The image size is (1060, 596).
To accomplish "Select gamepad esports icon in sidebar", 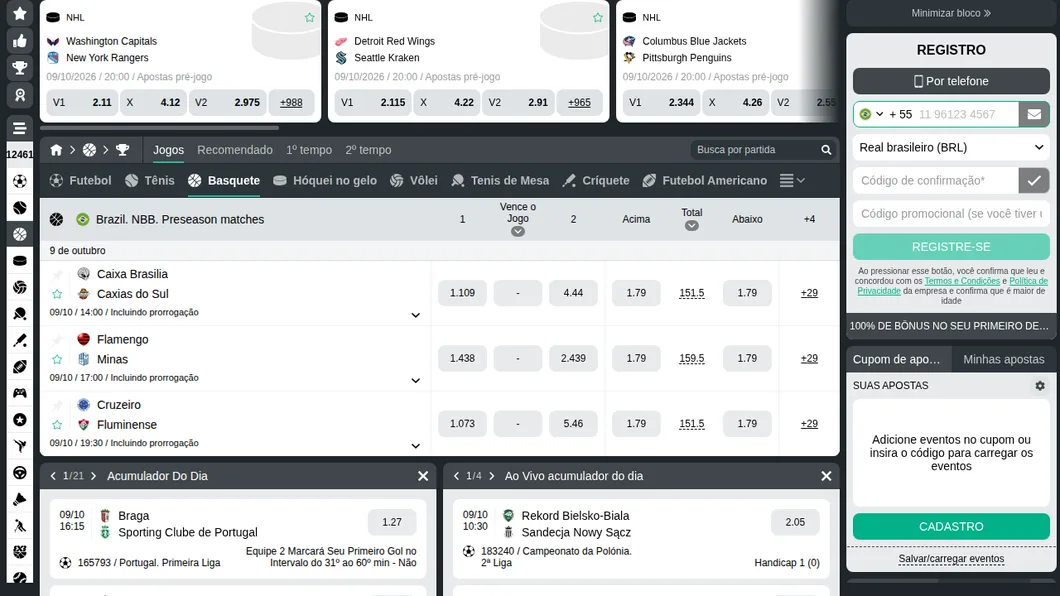I will pos(20,393).
